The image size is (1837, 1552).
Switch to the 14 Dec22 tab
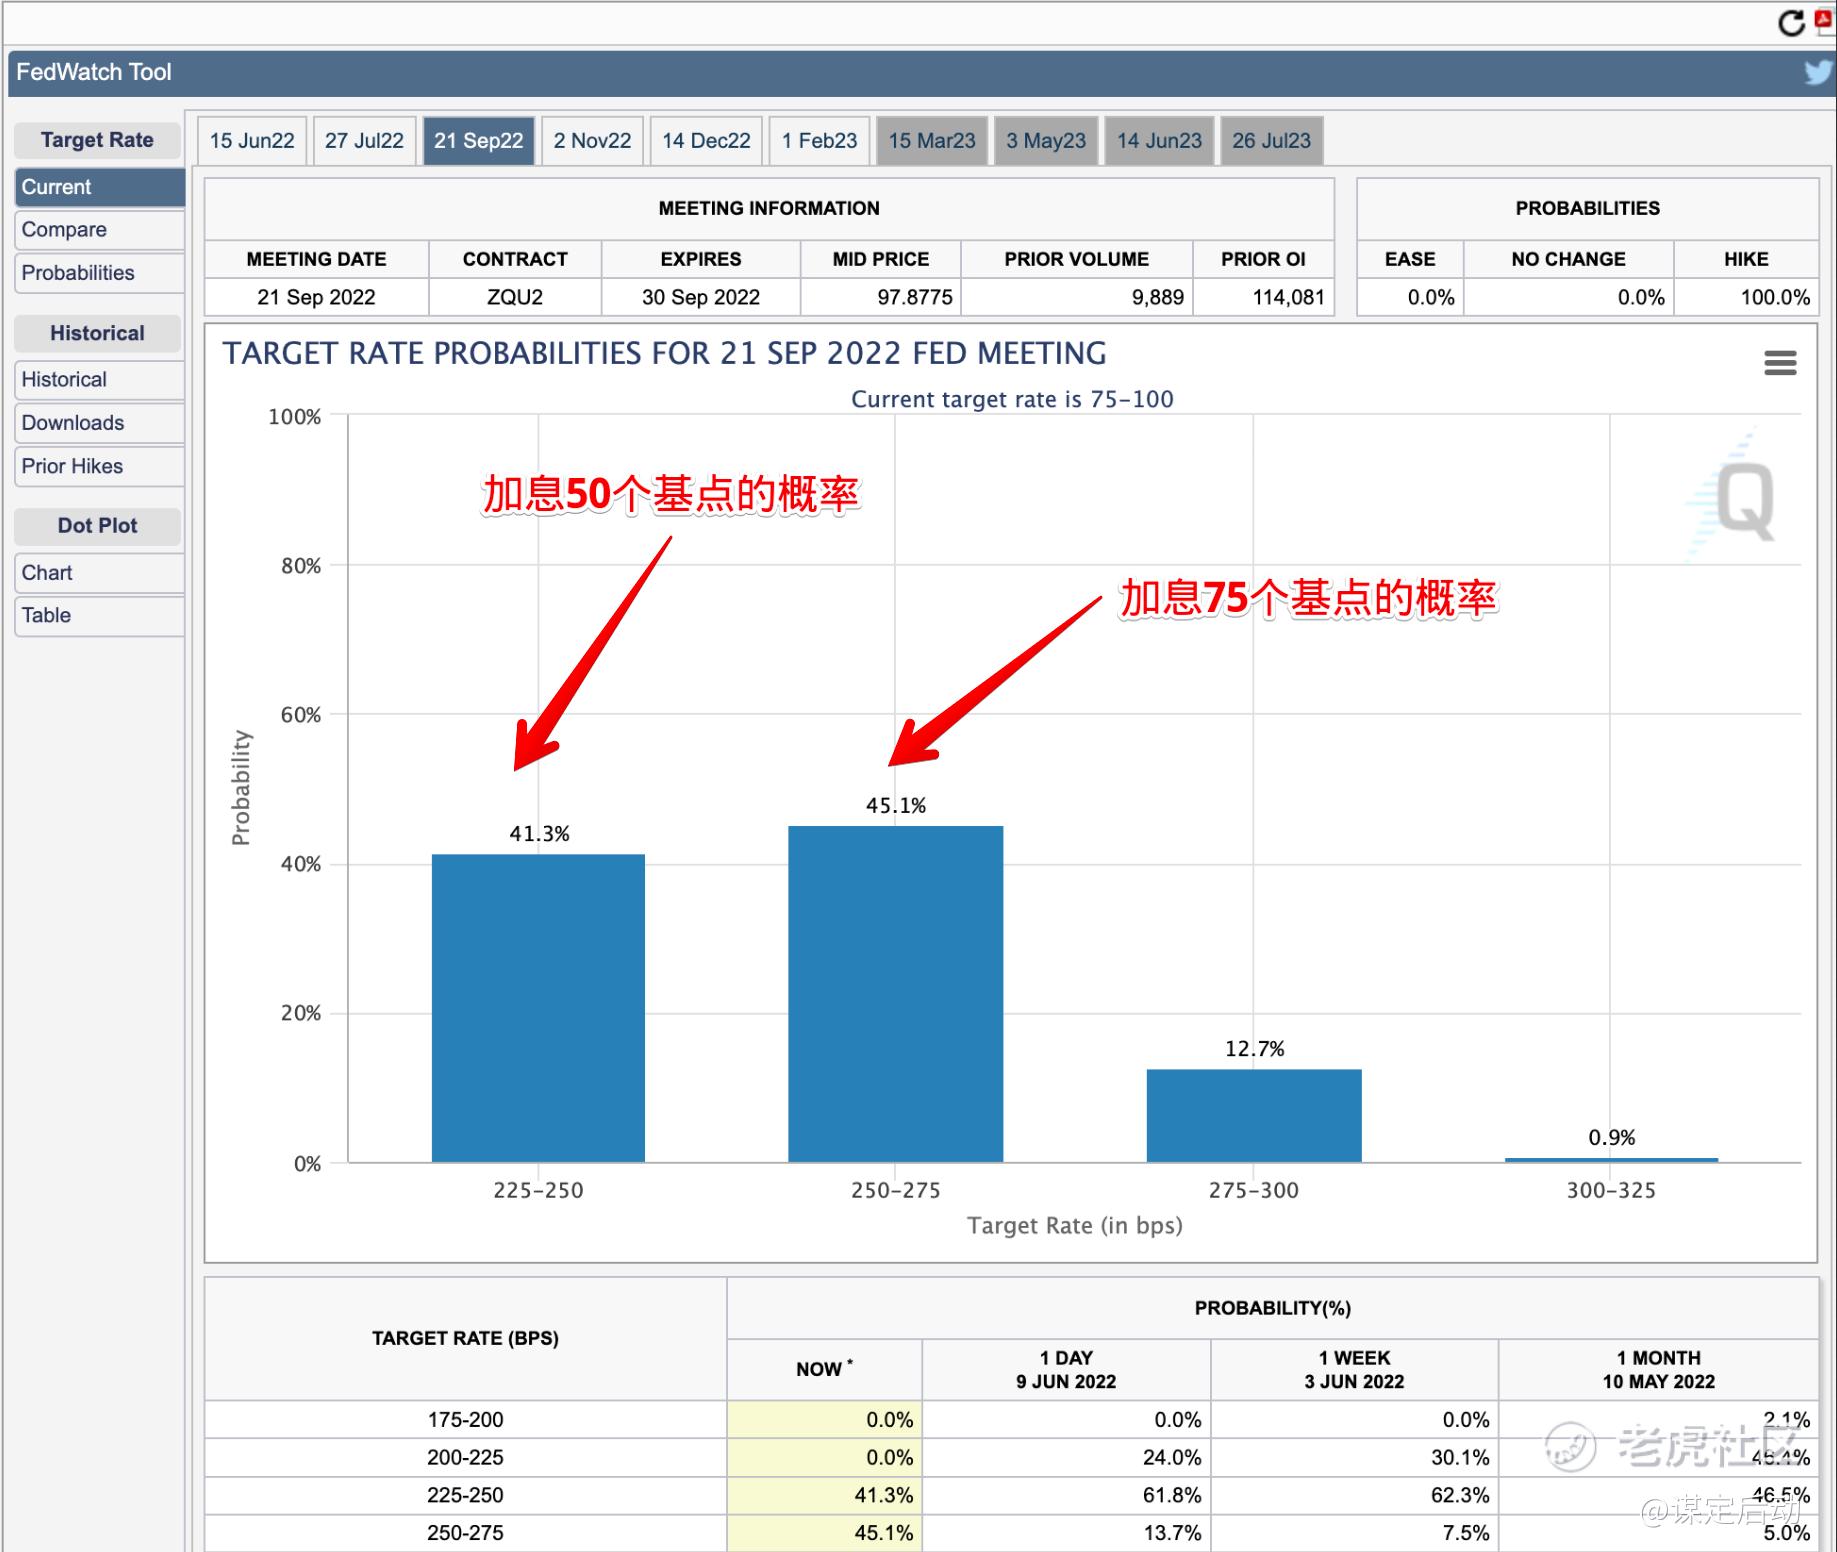click(706, 140)
